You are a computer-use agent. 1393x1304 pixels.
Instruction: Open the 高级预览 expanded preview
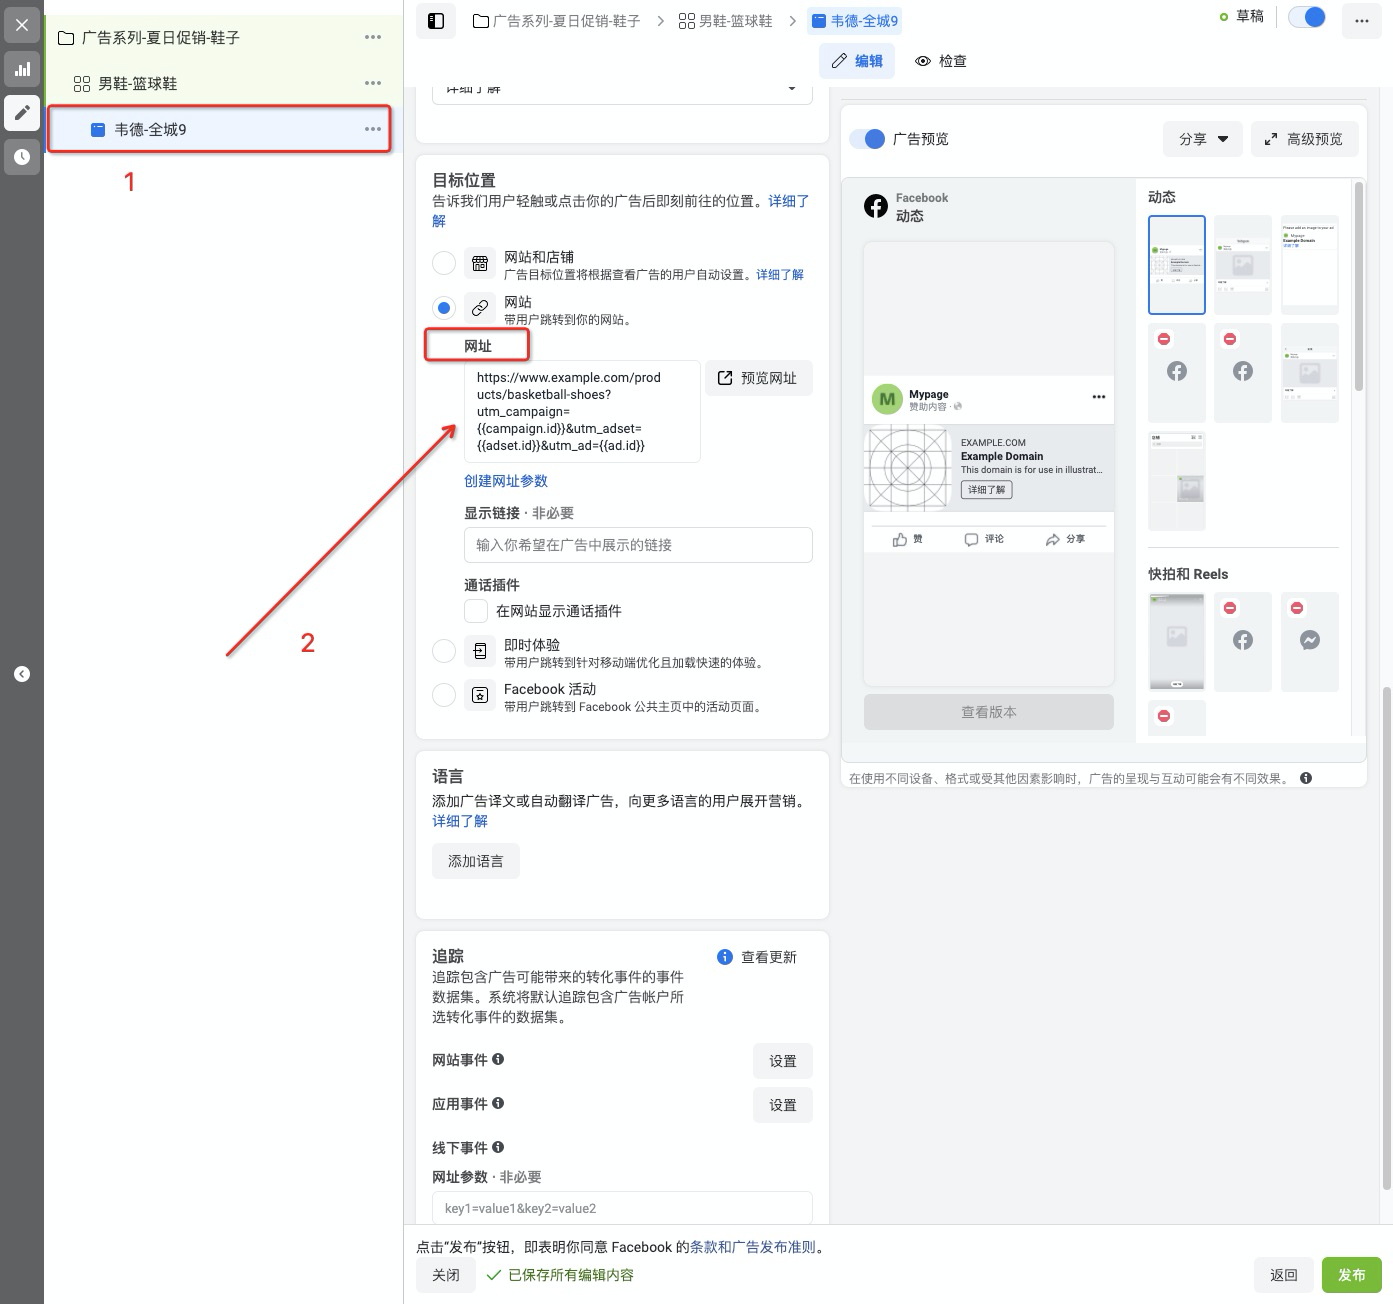pos(1304,139)
